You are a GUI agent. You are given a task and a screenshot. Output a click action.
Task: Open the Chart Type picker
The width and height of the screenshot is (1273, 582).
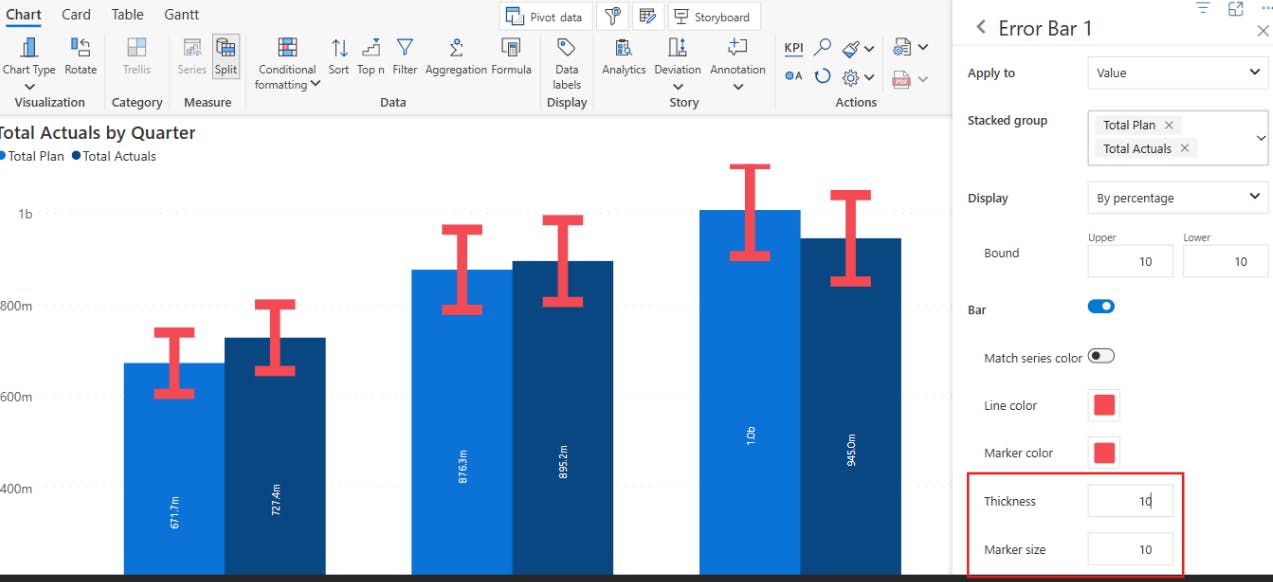[x=29, y=57]
